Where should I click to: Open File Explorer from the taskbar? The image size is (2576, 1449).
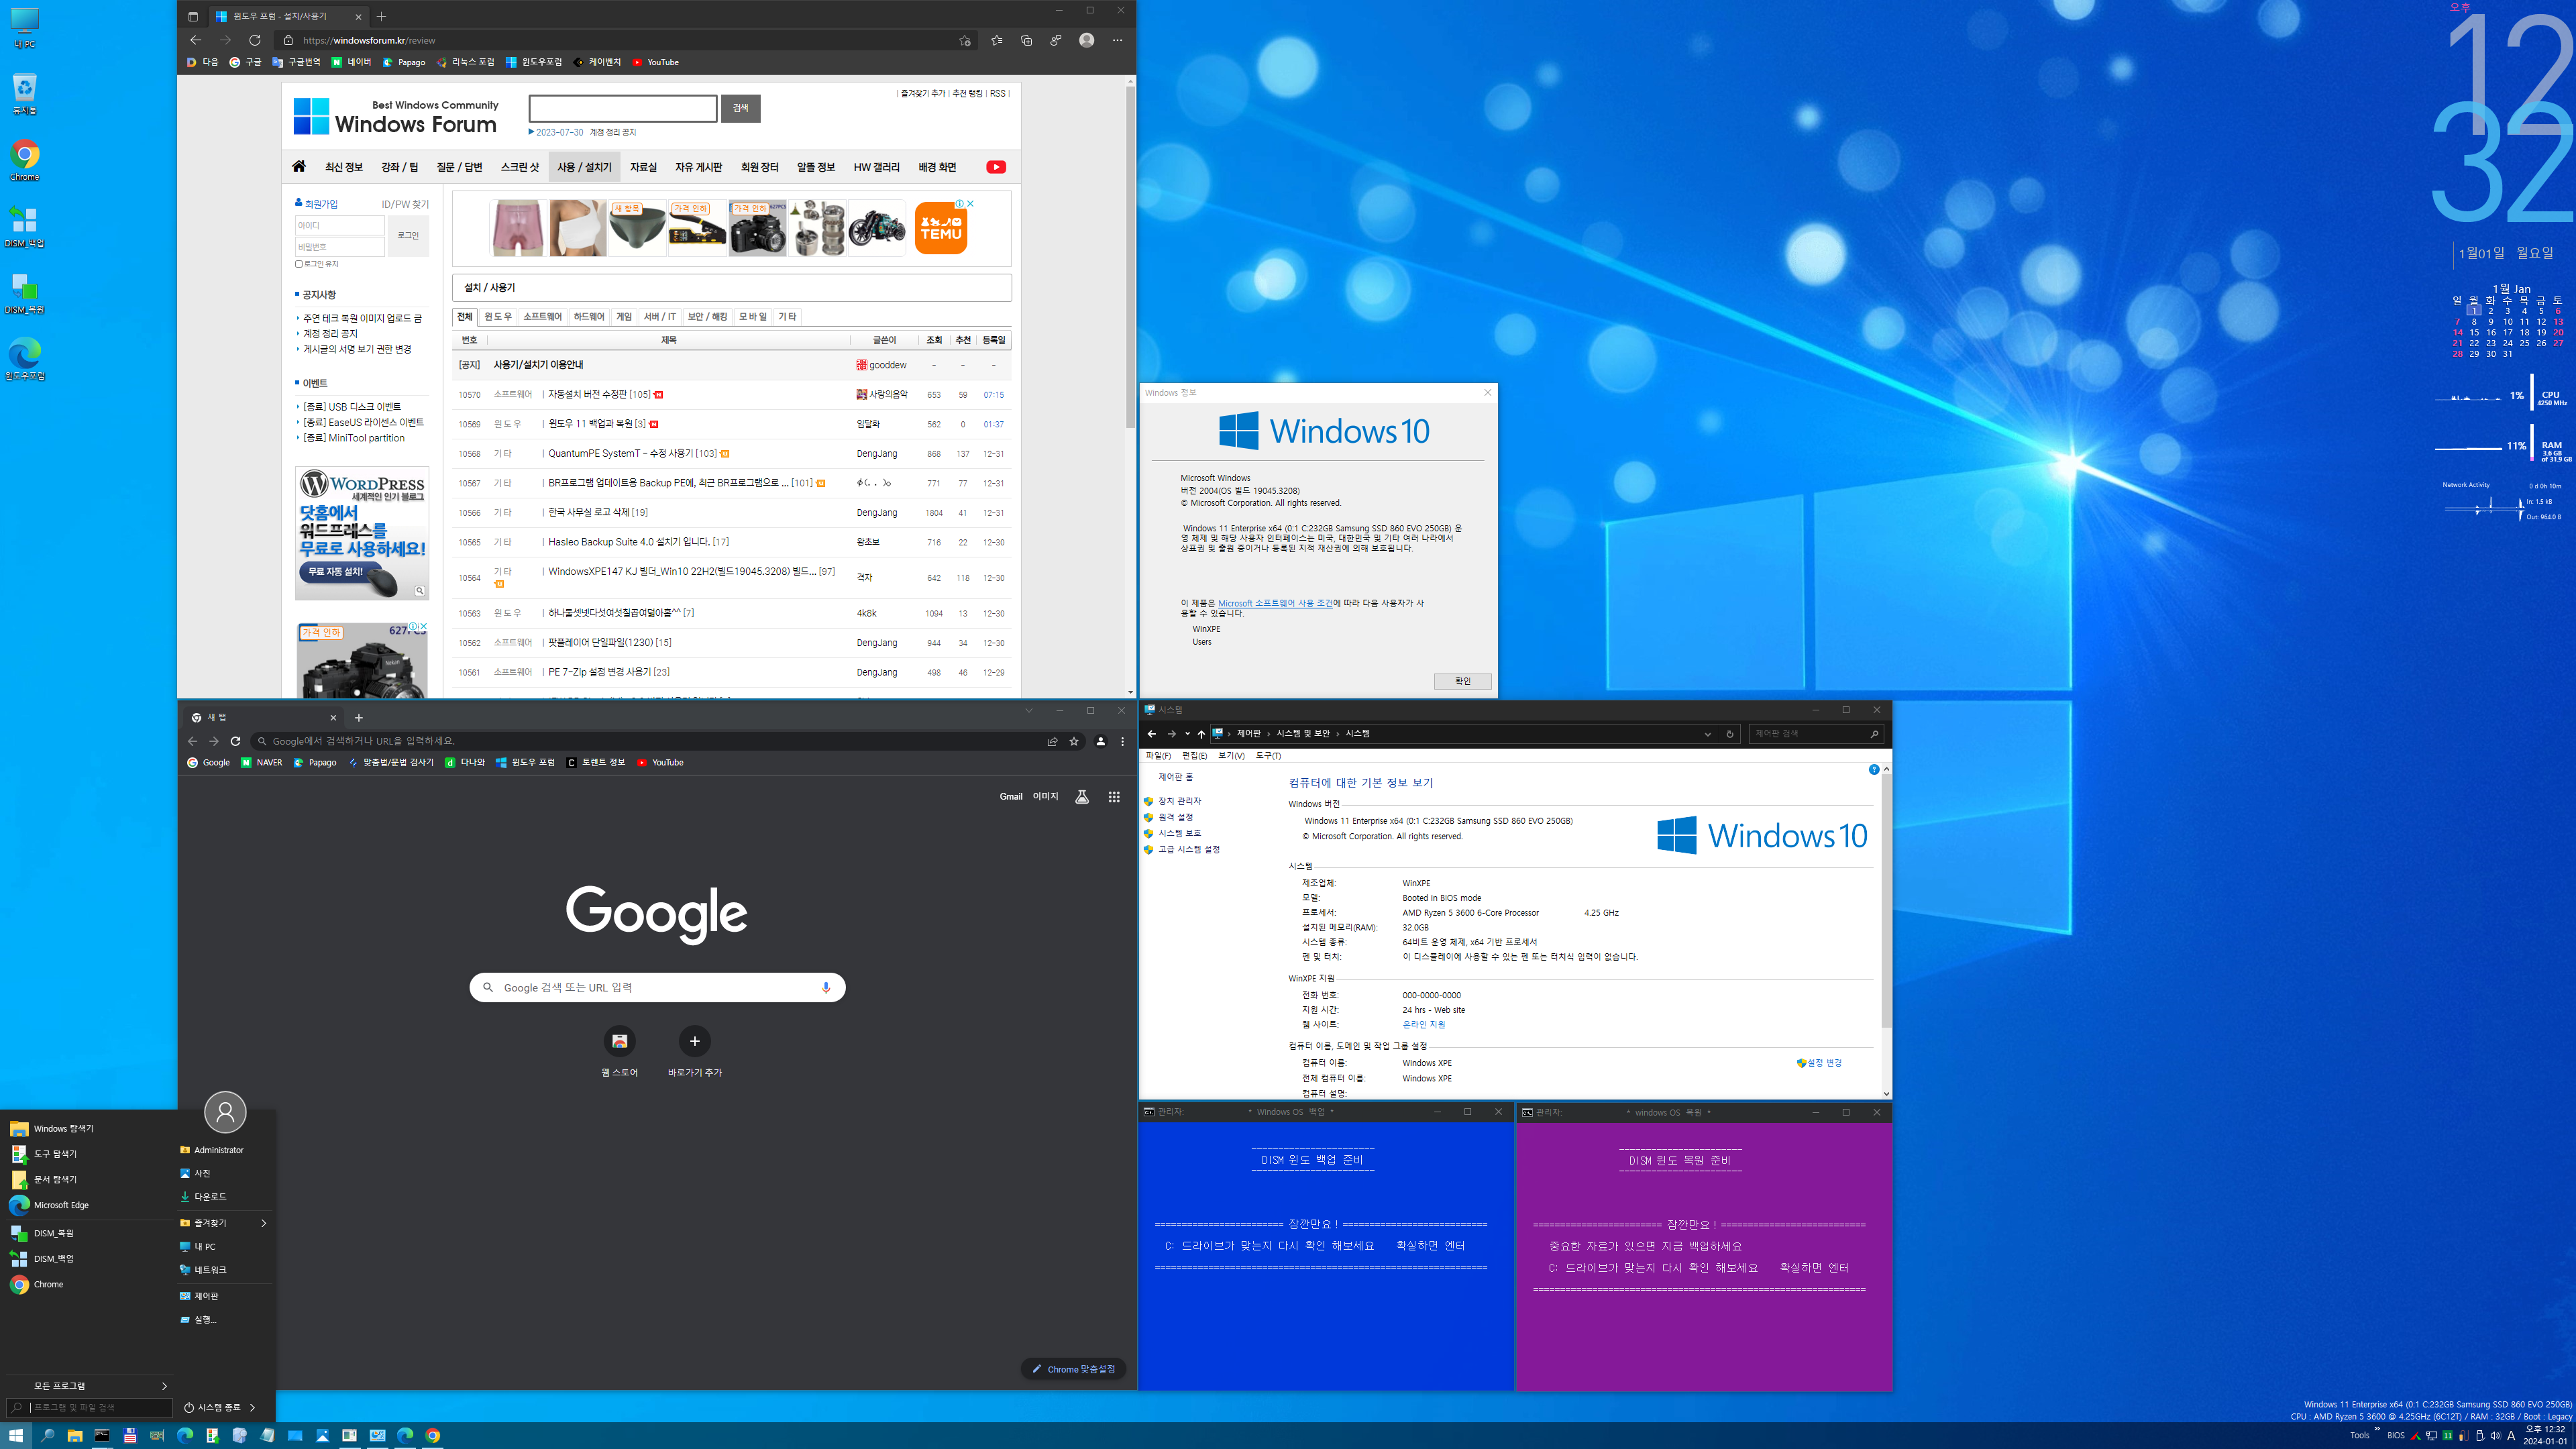[74, 1435]
